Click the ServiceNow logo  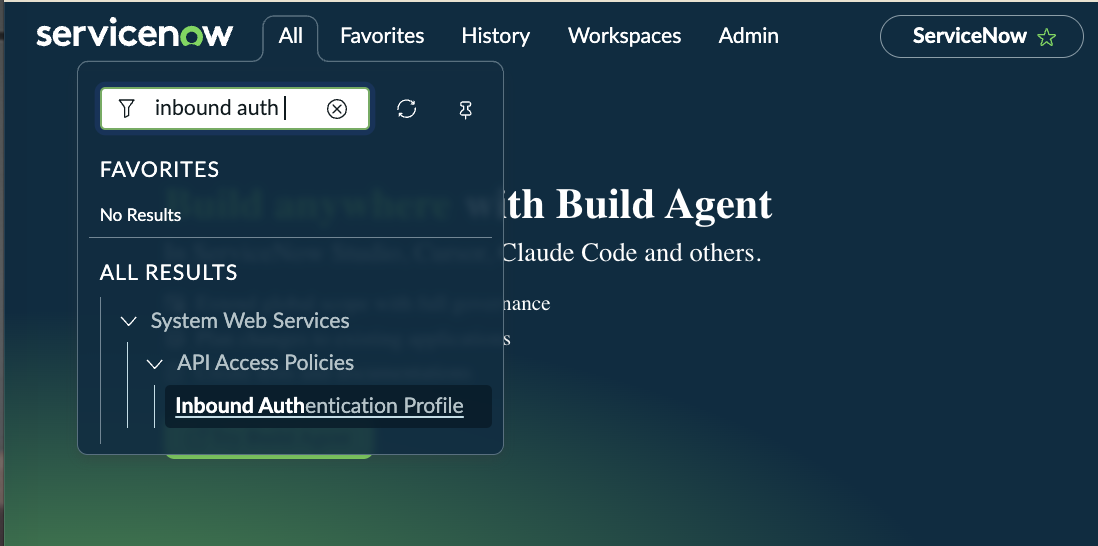[134, 35]
